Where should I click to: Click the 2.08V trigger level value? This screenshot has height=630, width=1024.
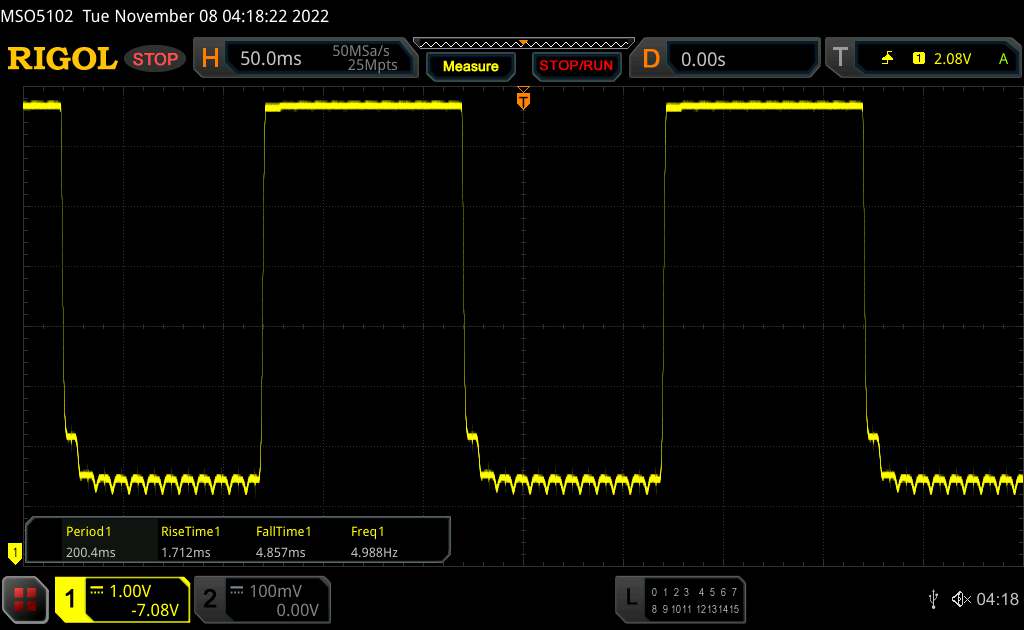coord(952,59)
